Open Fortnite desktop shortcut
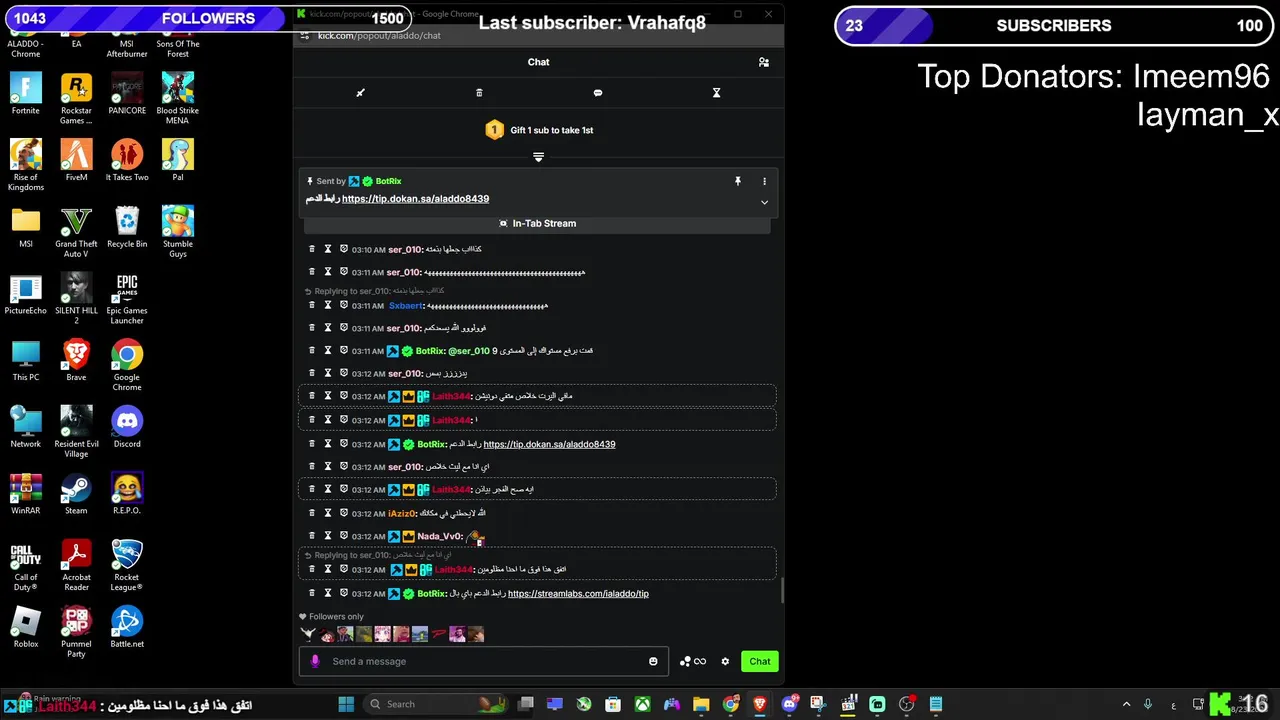 click(x=26, y=94)
